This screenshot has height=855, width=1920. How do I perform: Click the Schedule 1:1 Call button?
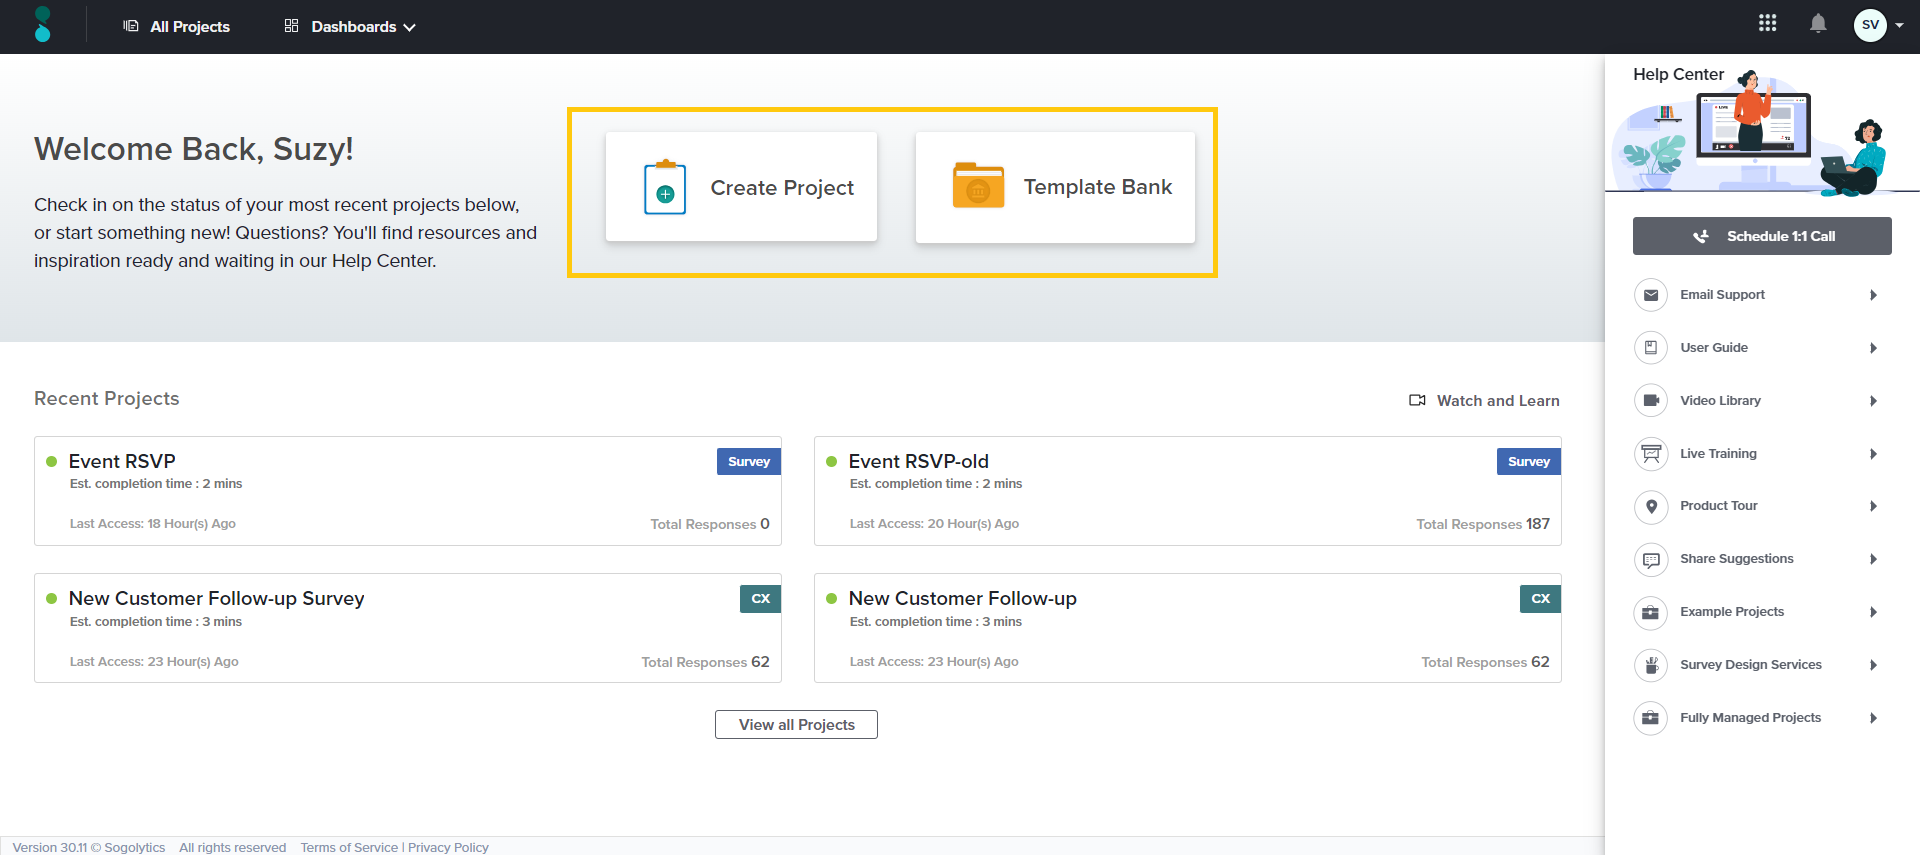click(x=1761, y=236)
